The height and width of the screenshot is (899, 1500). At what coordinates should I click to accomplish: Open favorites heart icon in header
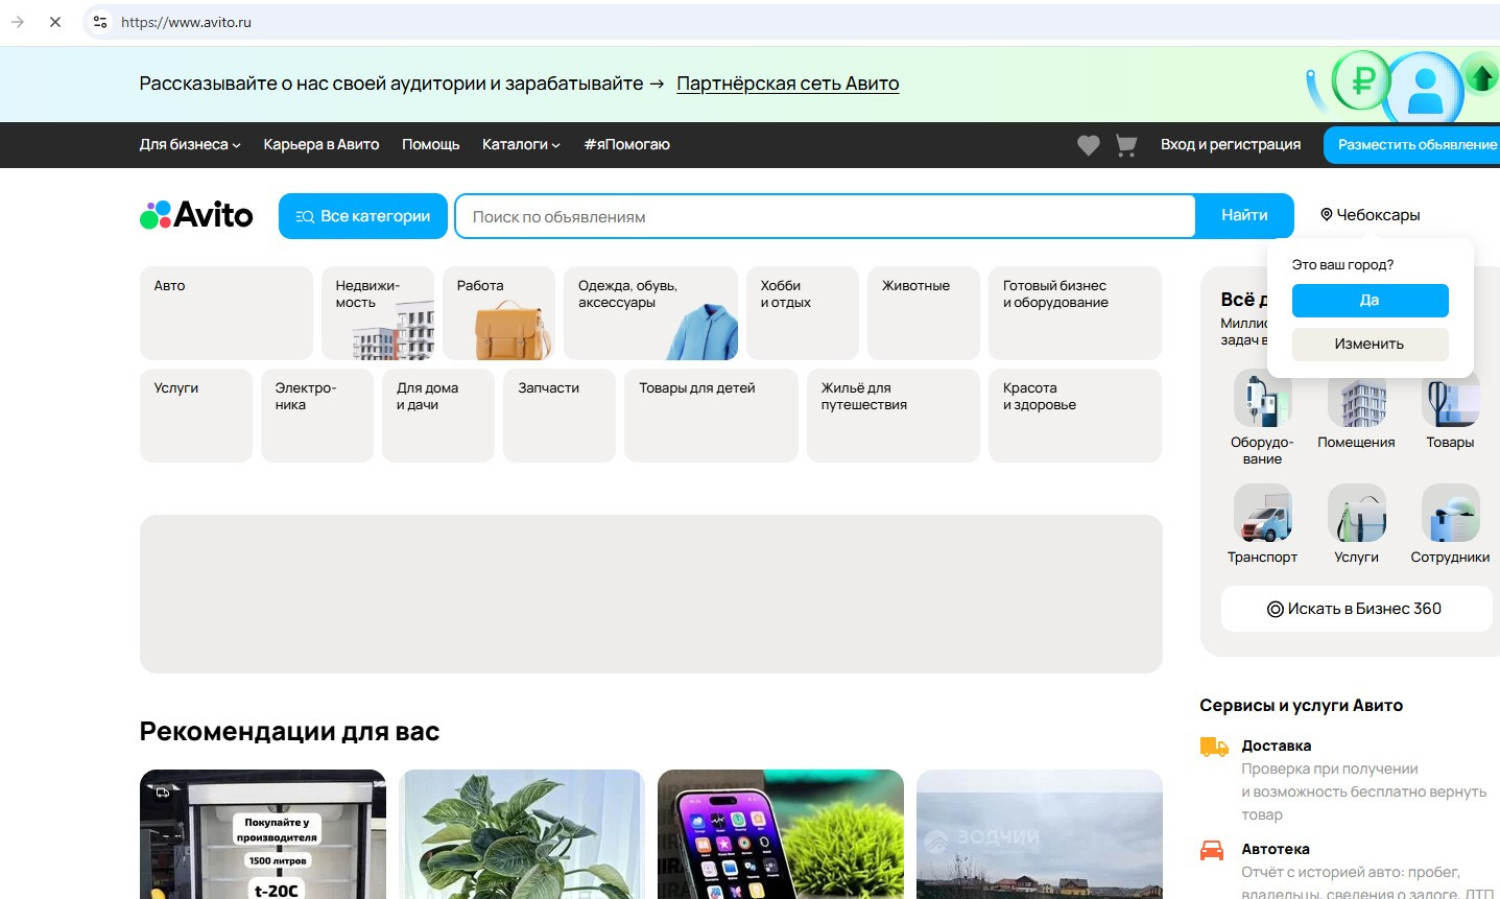click(x=1088, y=145)
